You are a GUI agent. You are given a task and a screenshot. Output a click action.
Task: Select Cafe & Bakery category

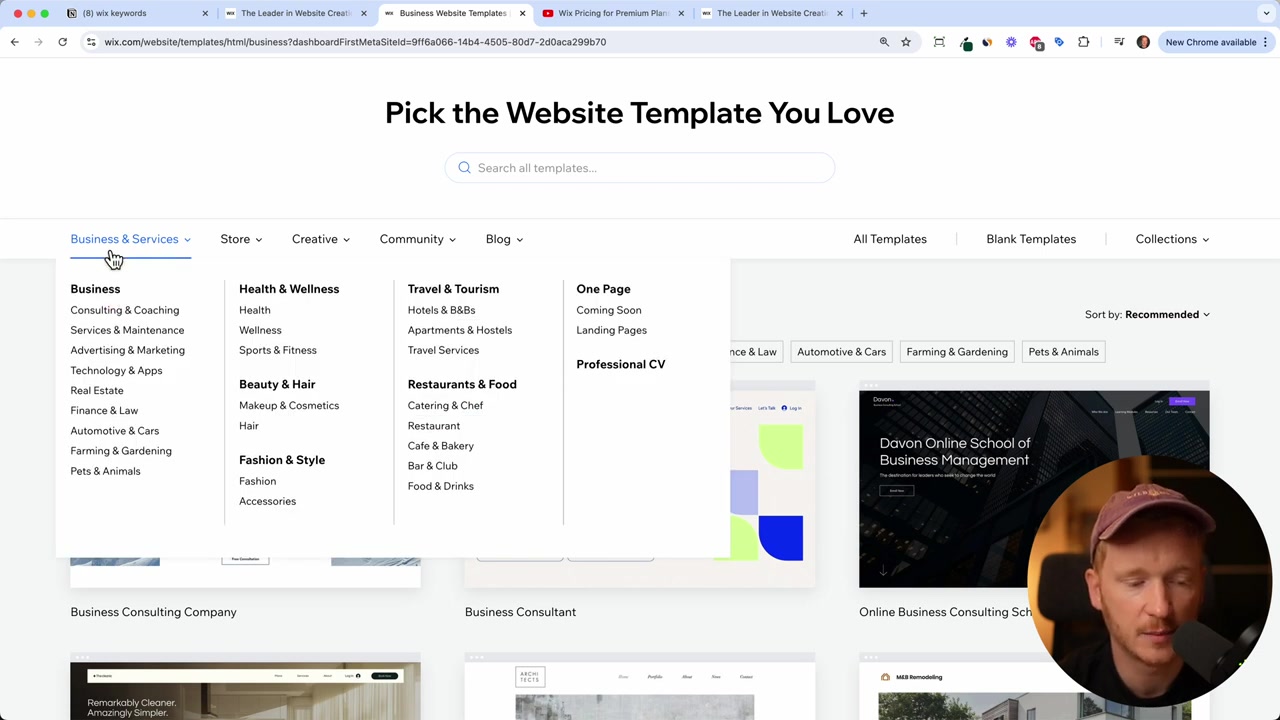441,446
